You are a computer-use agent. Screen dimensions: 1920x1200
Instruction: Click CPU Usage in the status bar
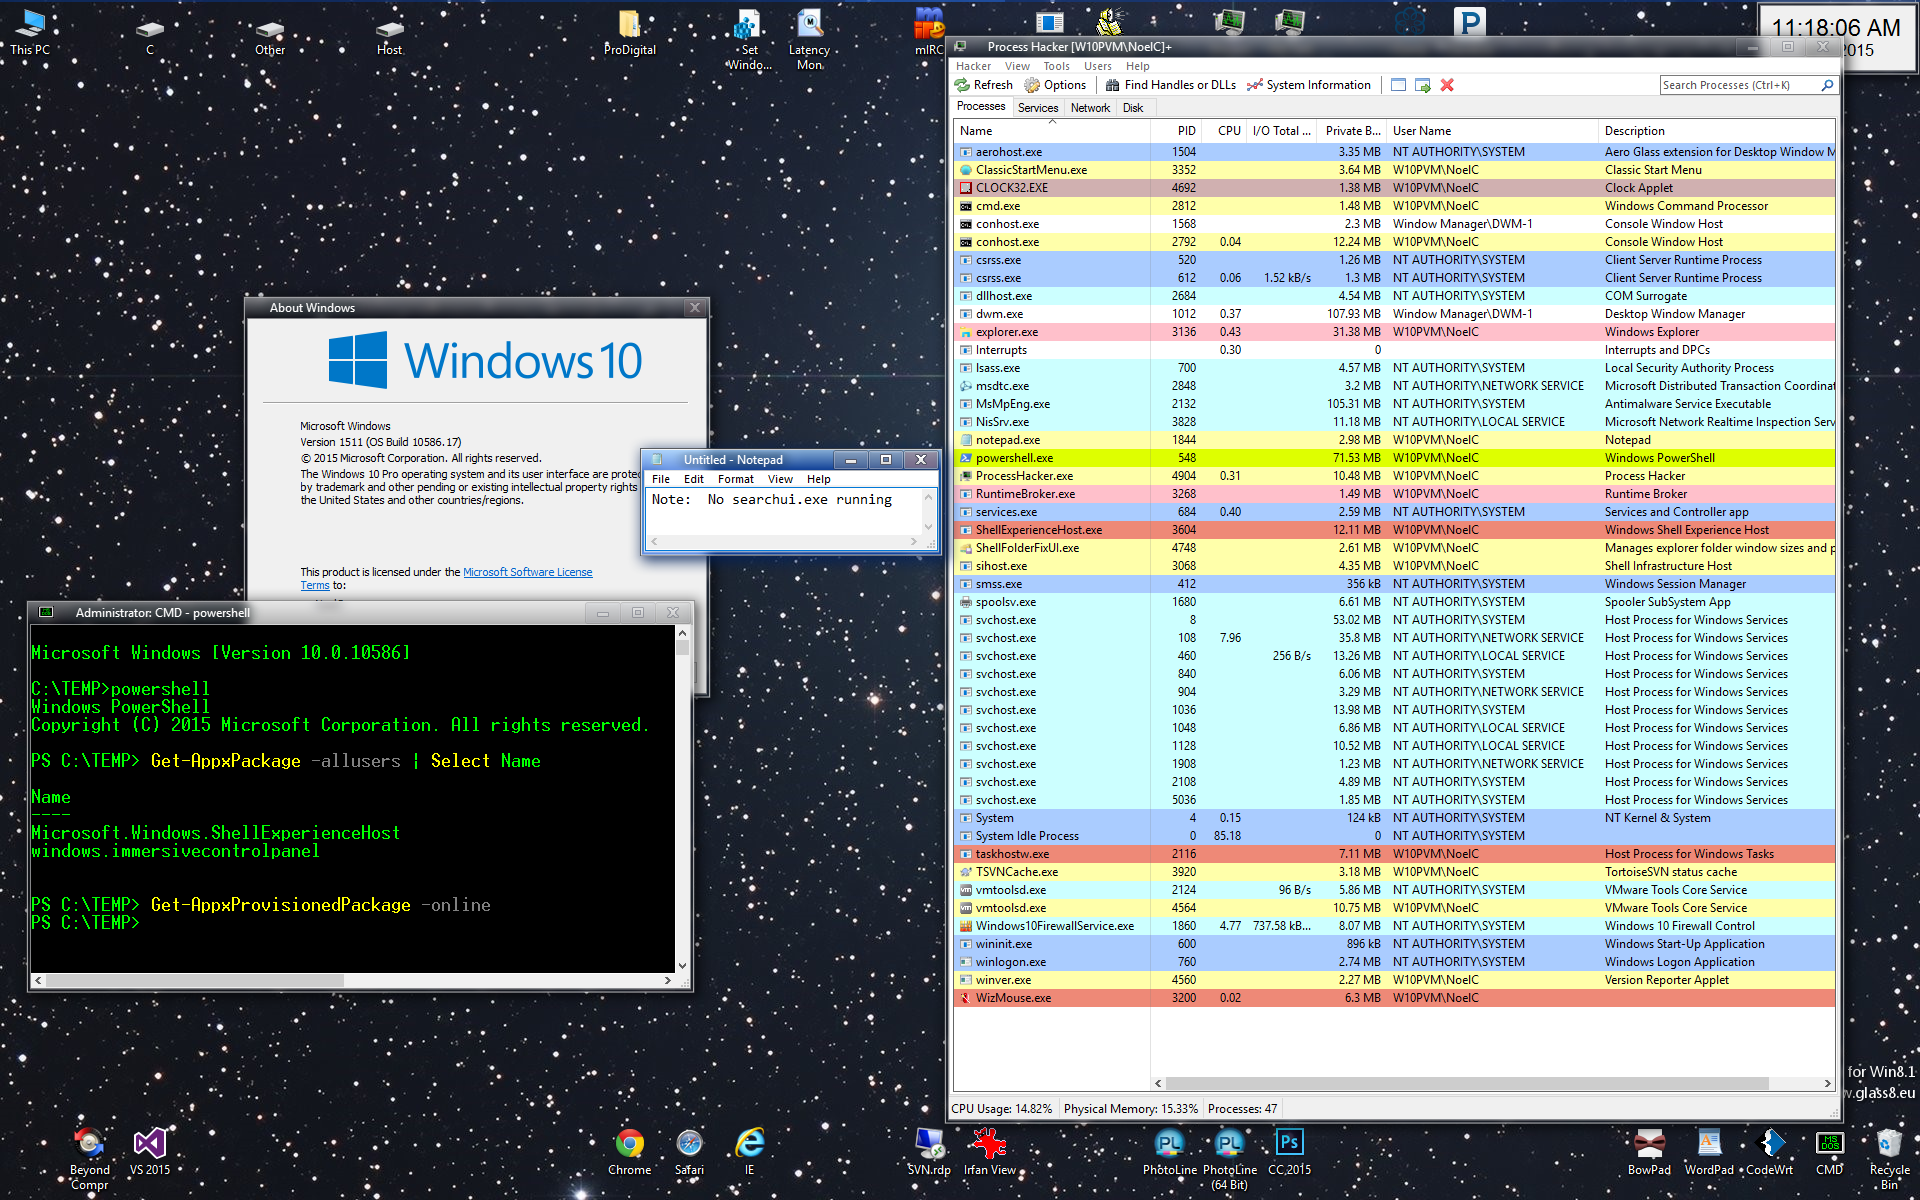1001,1109
